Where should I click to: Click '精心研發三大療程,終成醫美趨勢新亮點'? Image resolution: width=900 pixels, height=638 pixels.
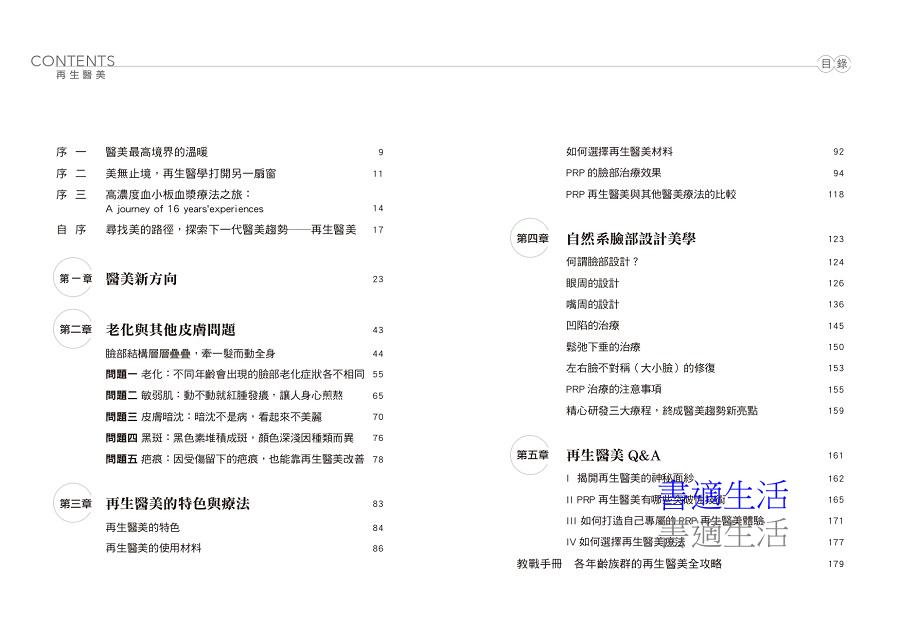coord(662,410)
